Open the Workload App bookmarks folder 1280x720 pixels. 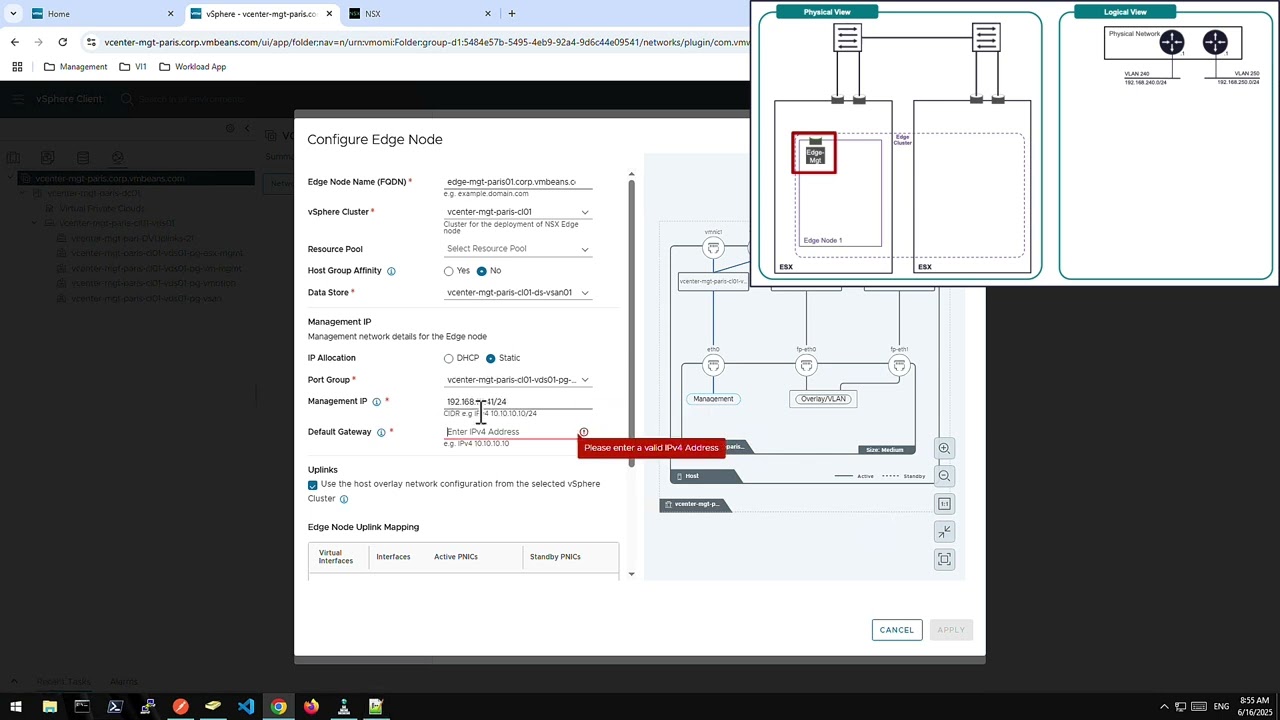point(192,67)
